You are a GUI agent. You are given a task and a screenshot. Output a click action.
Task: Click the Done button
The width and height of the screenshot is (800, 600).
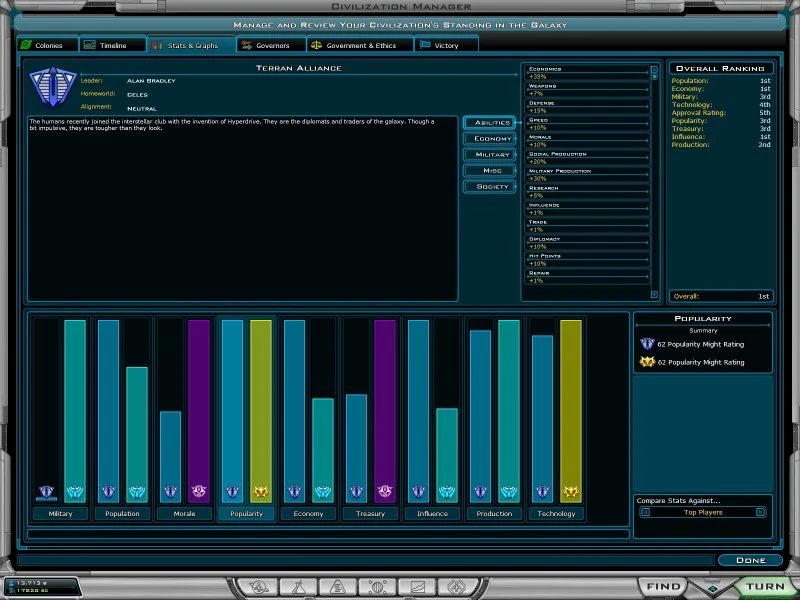coord(750,560)
